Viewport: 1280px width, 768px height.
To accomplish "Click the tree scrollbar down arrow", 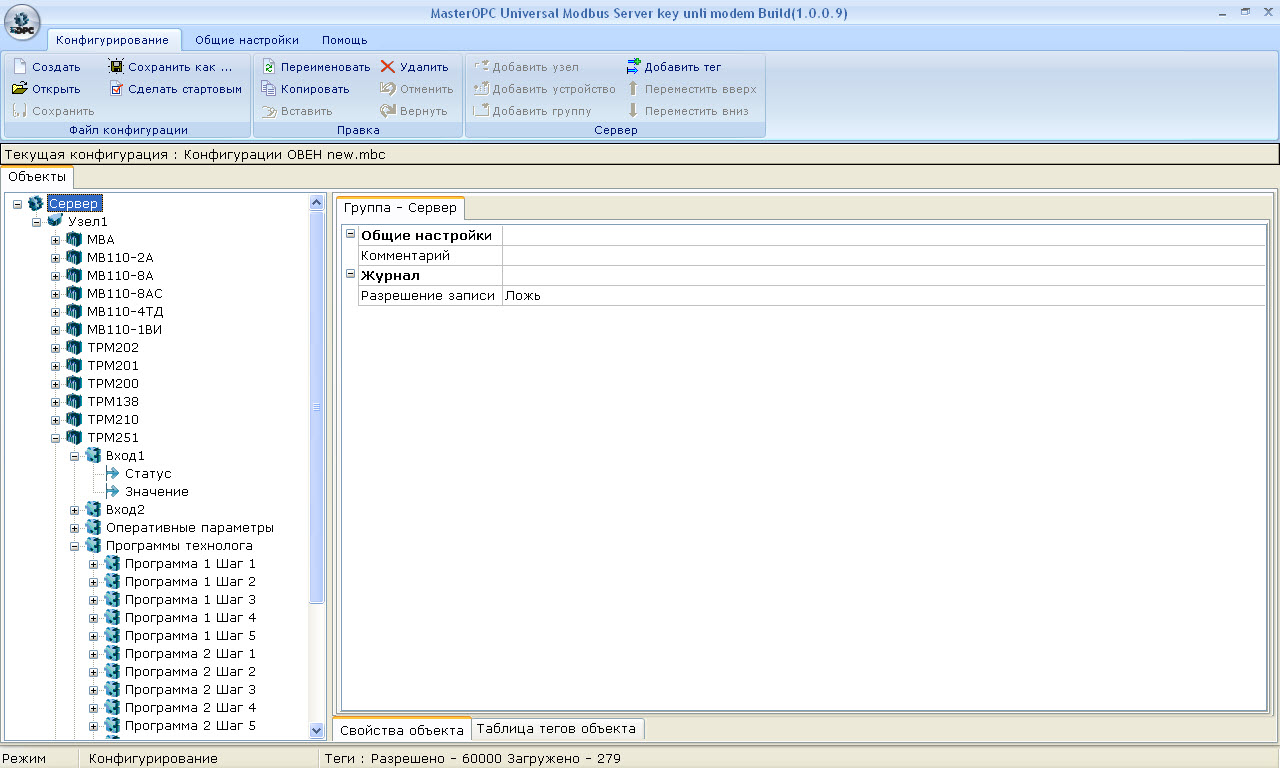I will 317,731.
